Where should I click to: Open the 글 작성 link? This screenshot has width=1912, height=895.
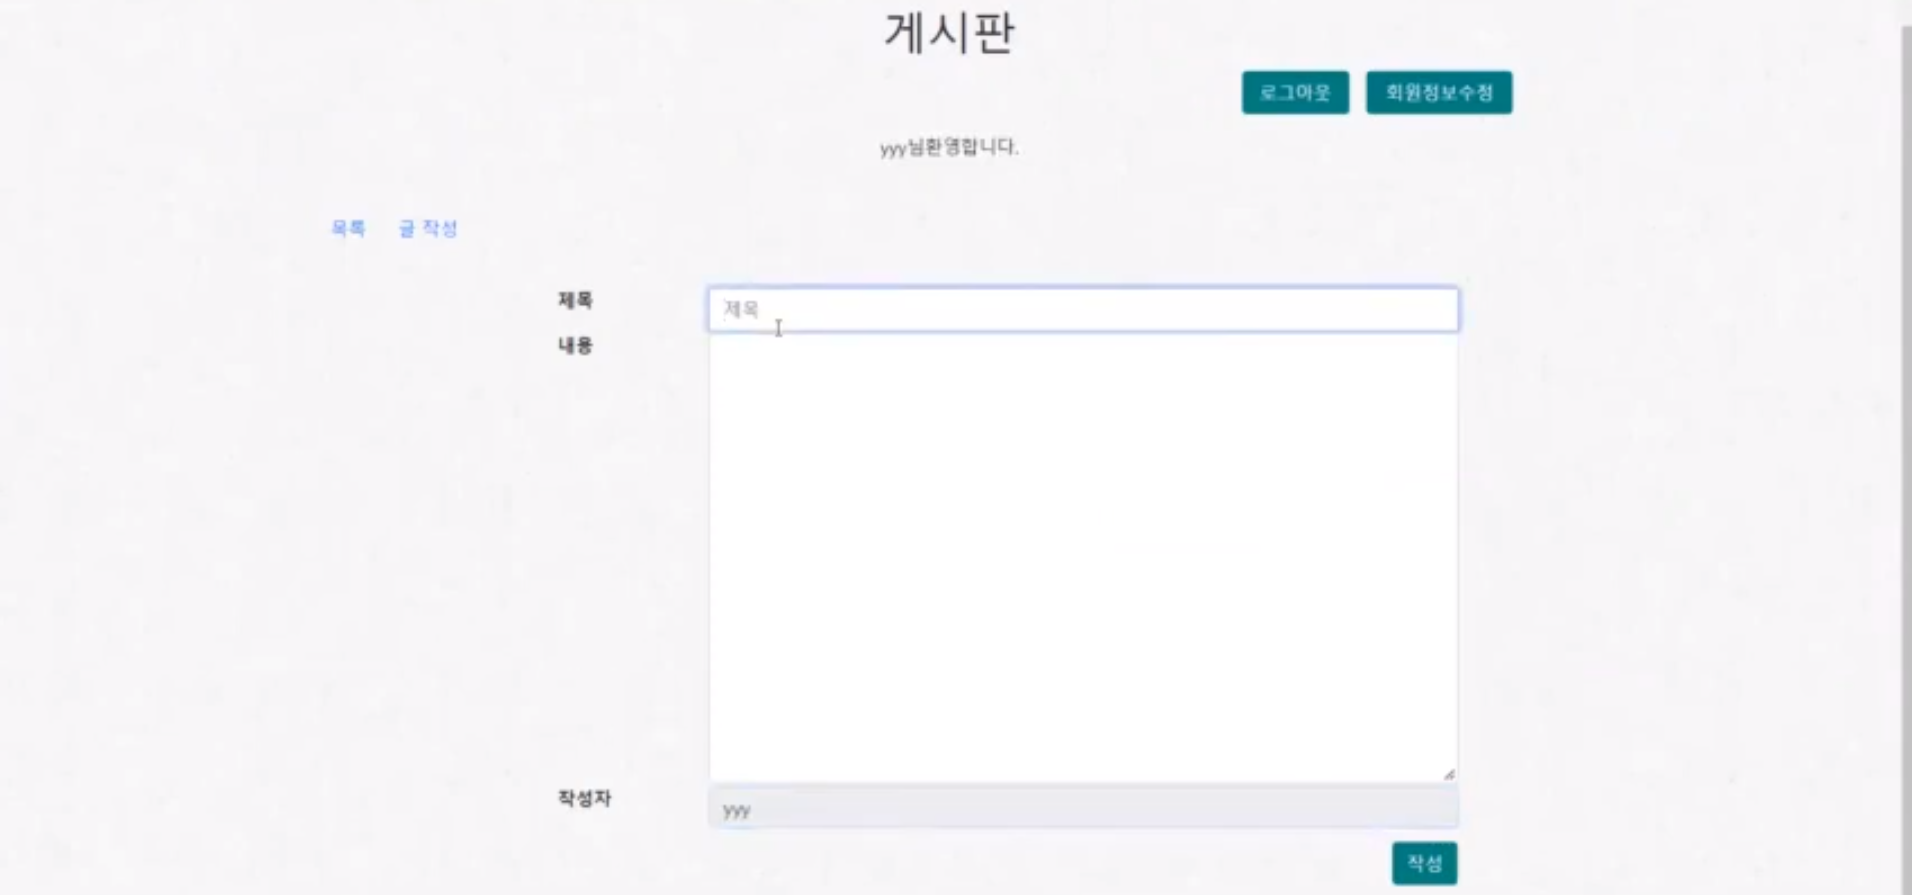[428, 229]
